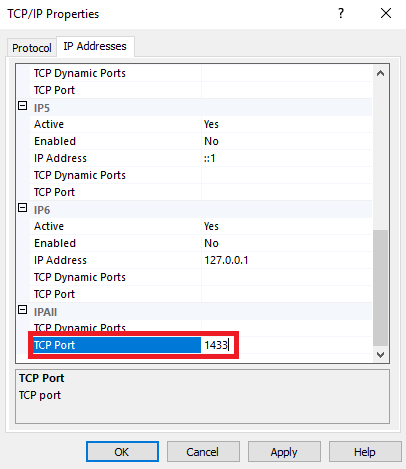Collapse the IP6 section
The height and width of the screenshot is (469, 406).
pos(22,208)
